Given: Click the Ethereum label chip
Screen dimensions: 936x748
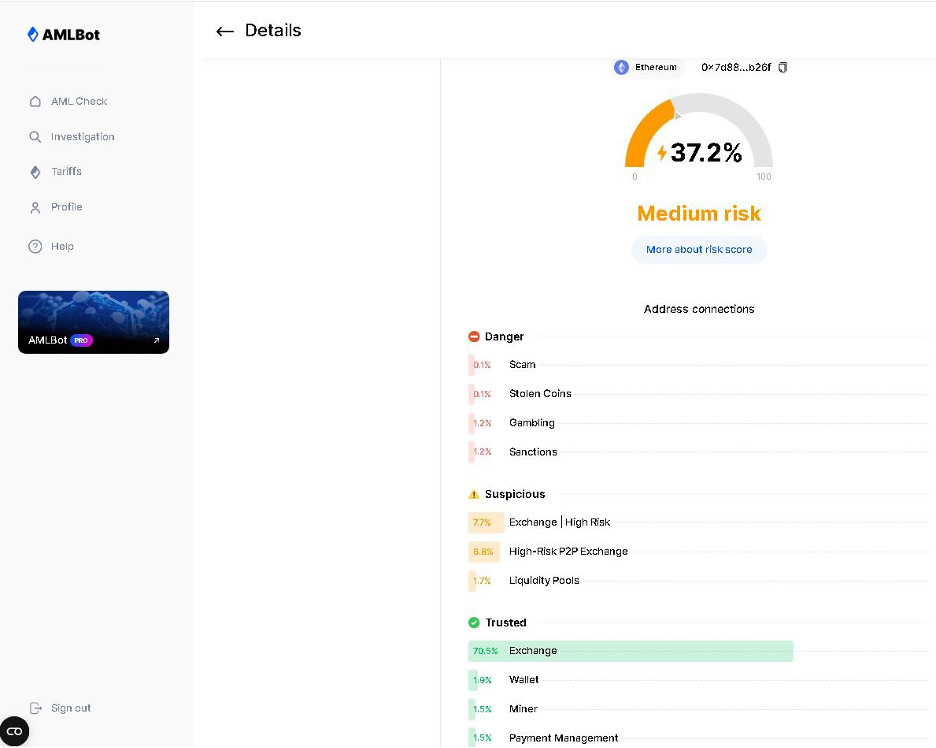Looking at the screenshot, I should click(648, 67).
